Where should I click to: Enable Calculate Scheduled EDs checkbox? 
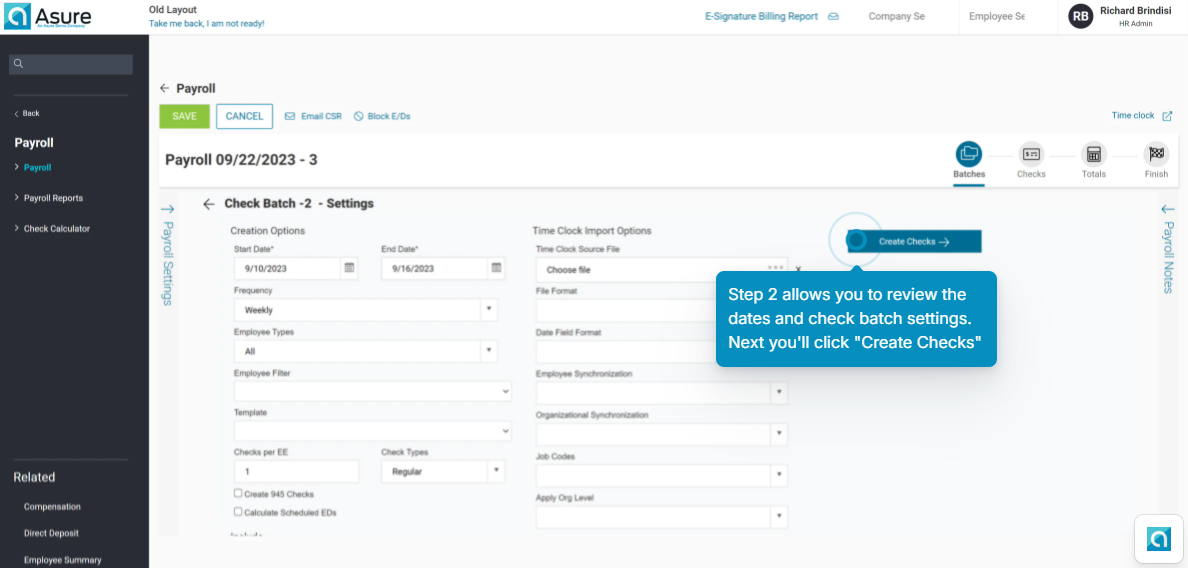(x=238, y=512)
